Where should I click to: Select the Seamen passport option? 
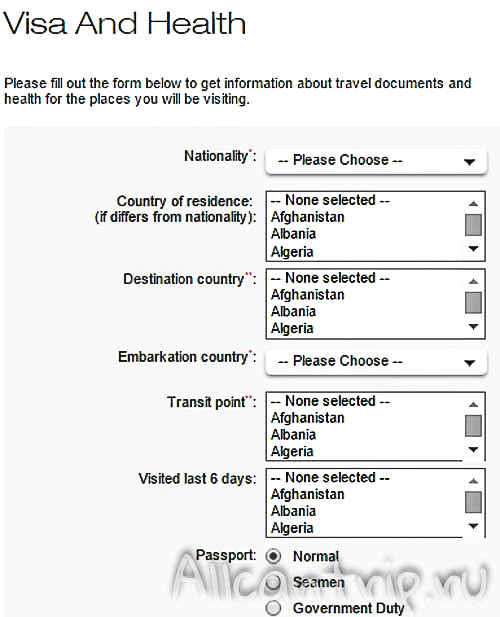[x=273, y=582]
